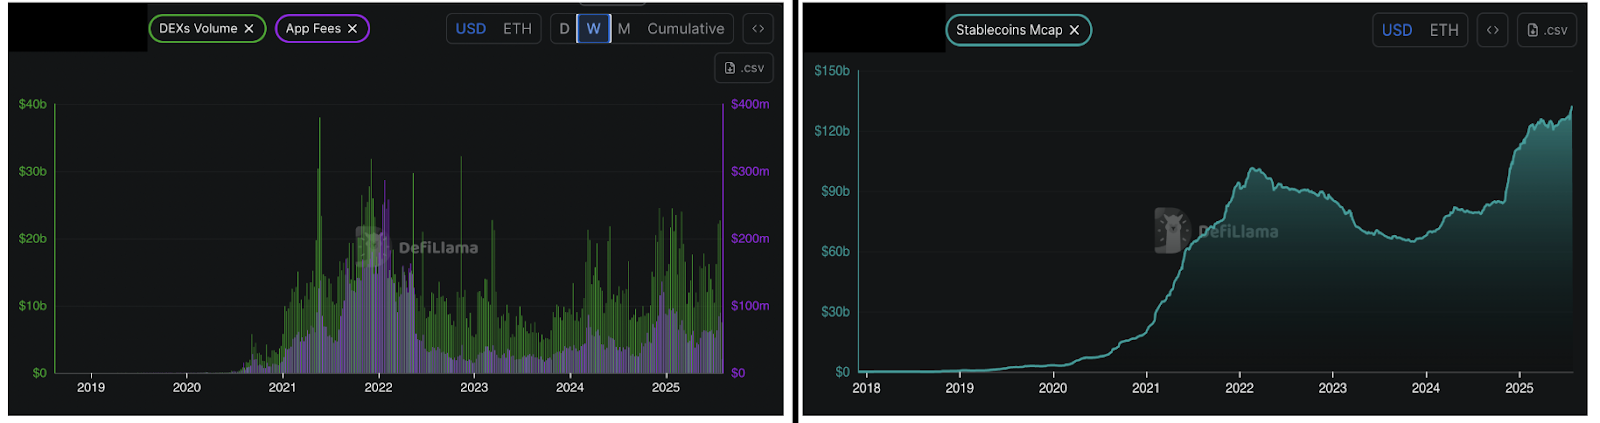Switch to Cumulative view
Viewport: 1600px width, 423px height.
tap(685, 29)
